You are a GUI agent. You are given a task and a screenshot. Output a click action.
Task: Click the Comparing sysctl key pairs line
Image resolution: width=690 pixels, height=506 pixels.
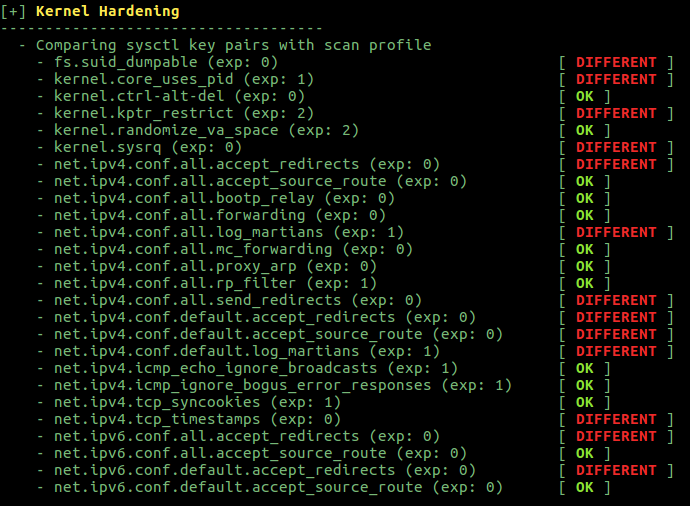click(x=234, y=45)
